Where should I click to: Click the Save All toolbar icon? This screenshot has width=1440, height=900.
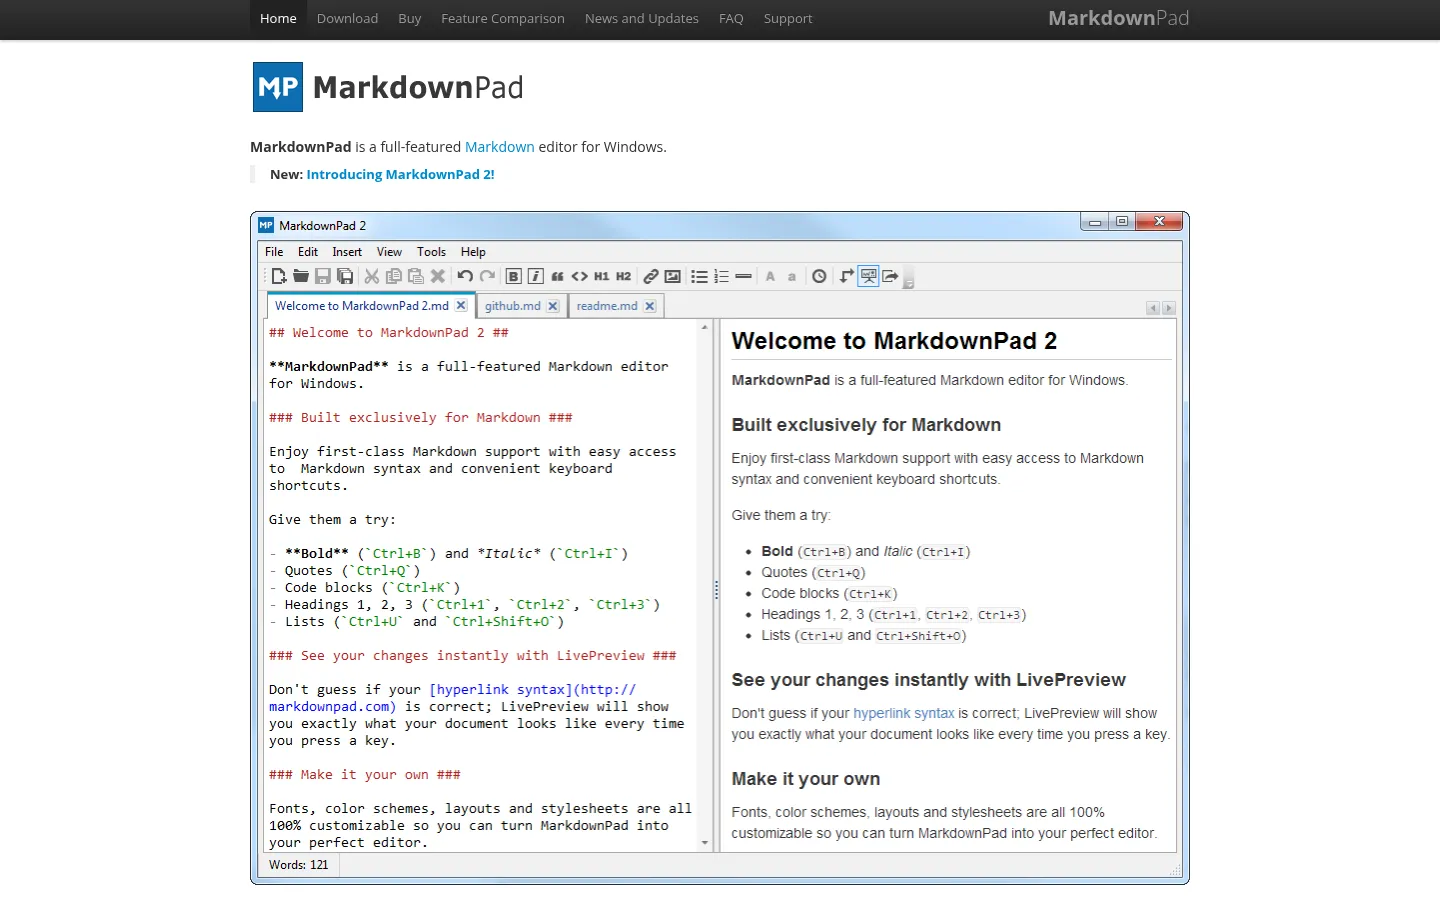point(345,276)
